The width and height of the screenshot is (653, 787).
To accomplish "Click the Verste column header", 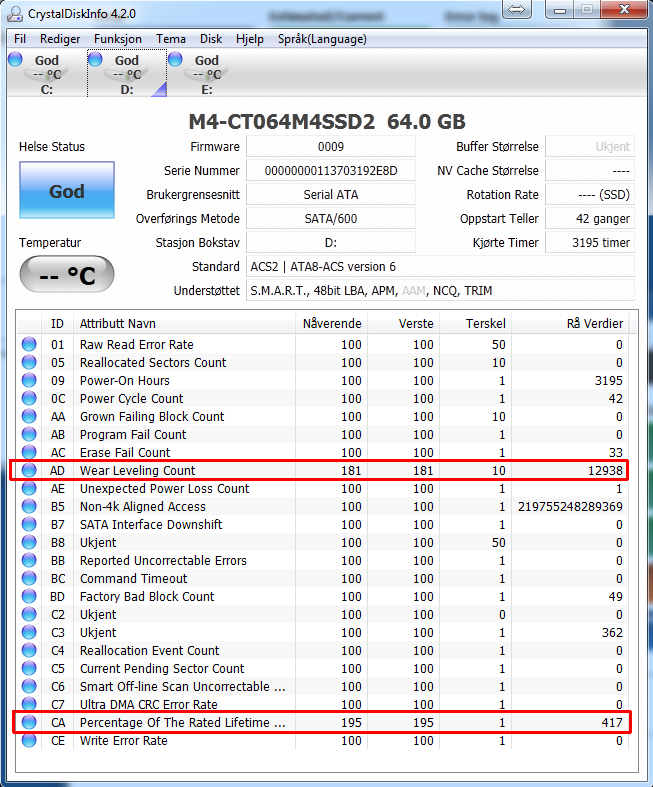I will click(404, 324).
